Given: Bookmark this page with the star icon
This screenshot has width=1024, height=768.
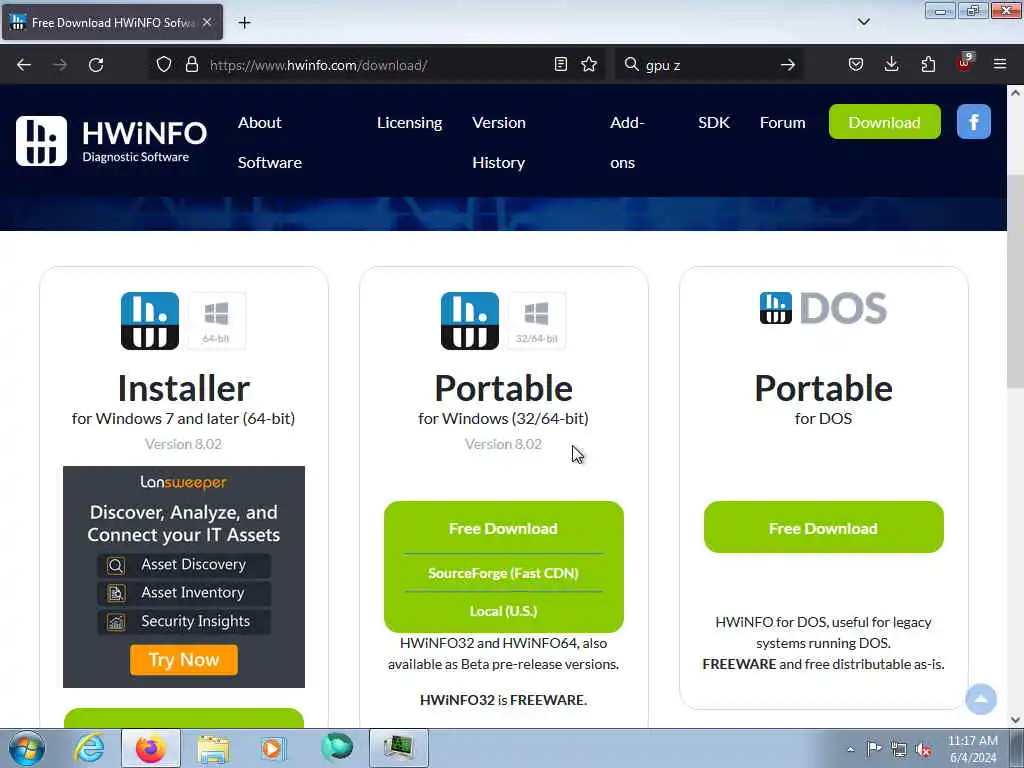Looking at the screenshot, I should pos(589,65).
